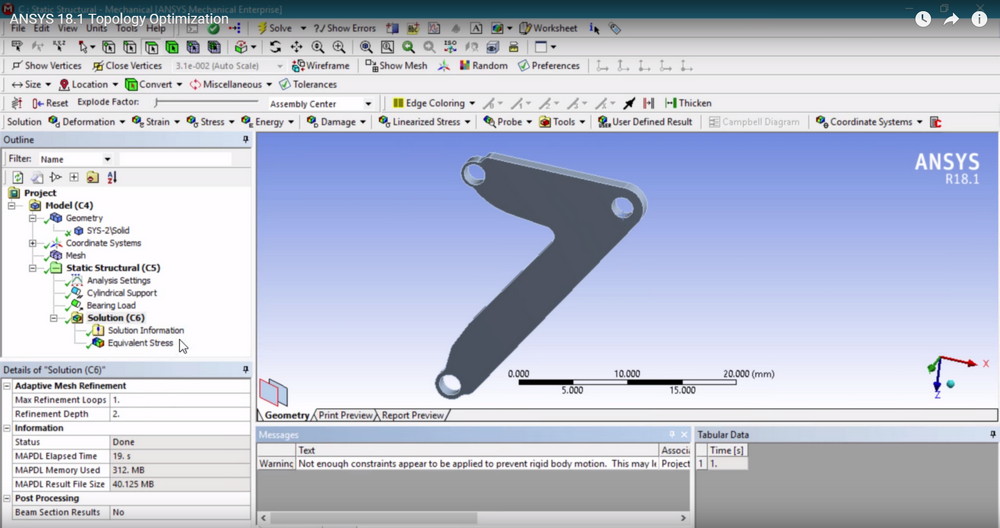This screenshot has width=1000, height=528.
Task: Choose Edge selection filter
Action: click(x=130, y=47)
